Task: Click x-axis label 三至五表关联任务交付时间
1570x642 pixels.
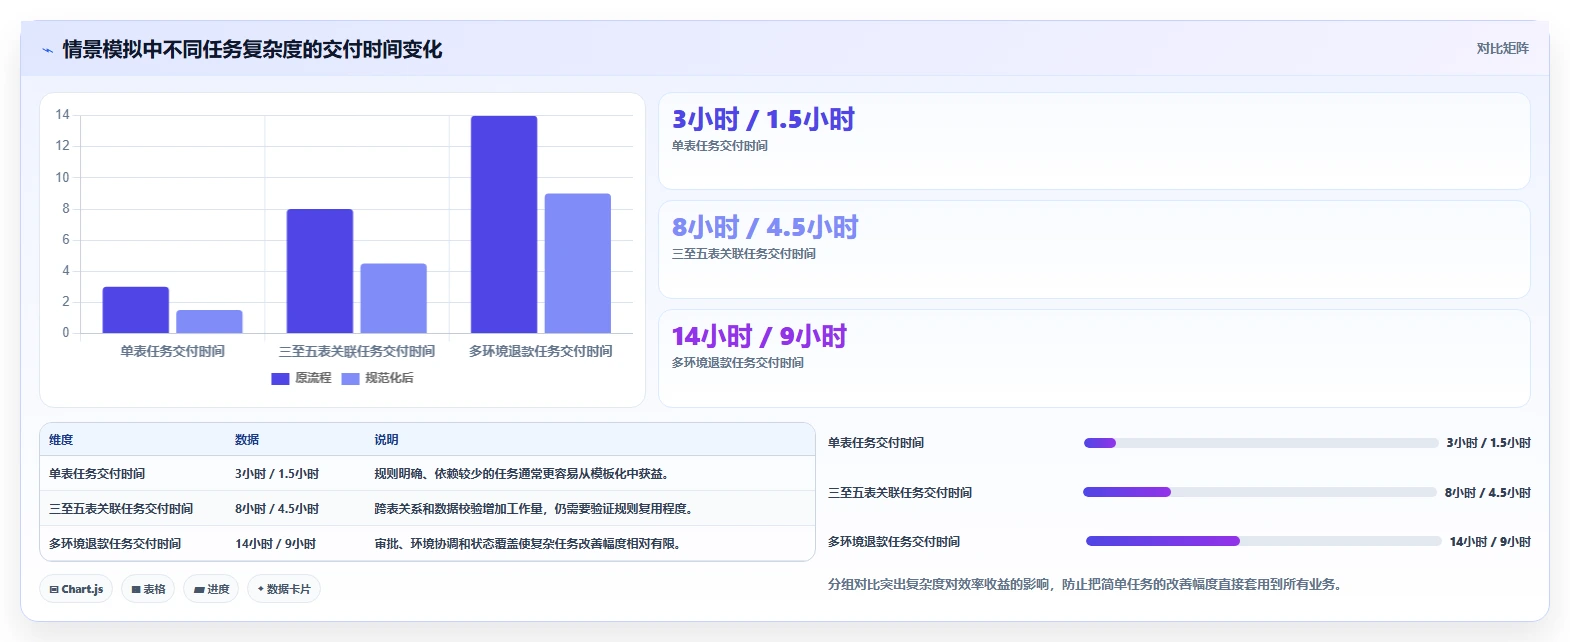Action: [x=356, y=352]
